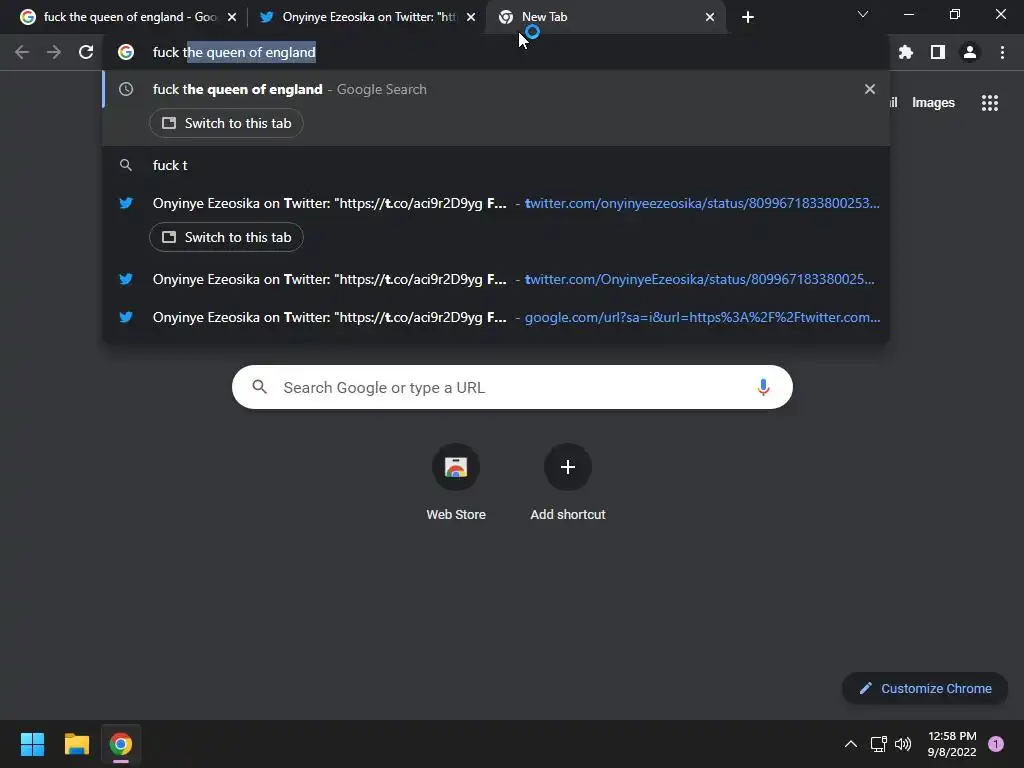Click the Chrome taskbar icon

coord(121,744)
